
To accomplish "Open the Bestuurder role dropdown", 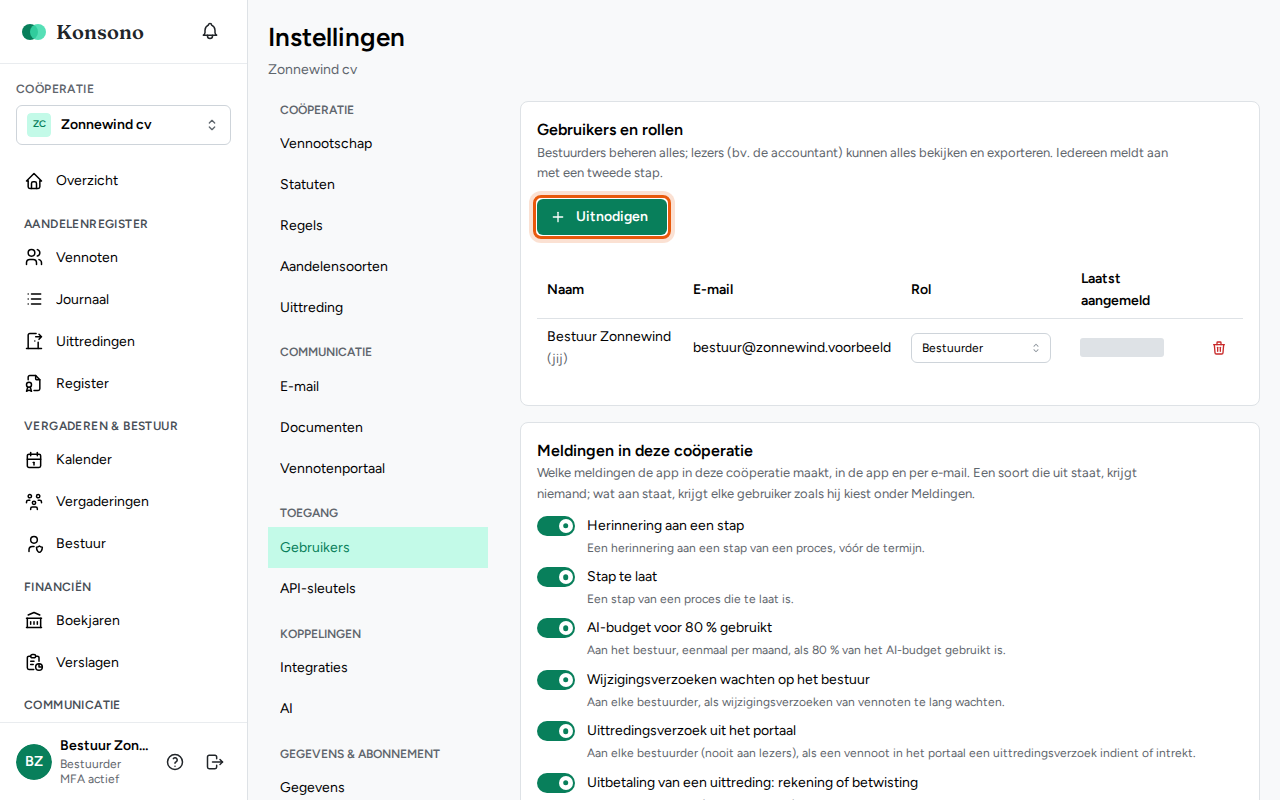I will 980,348.
